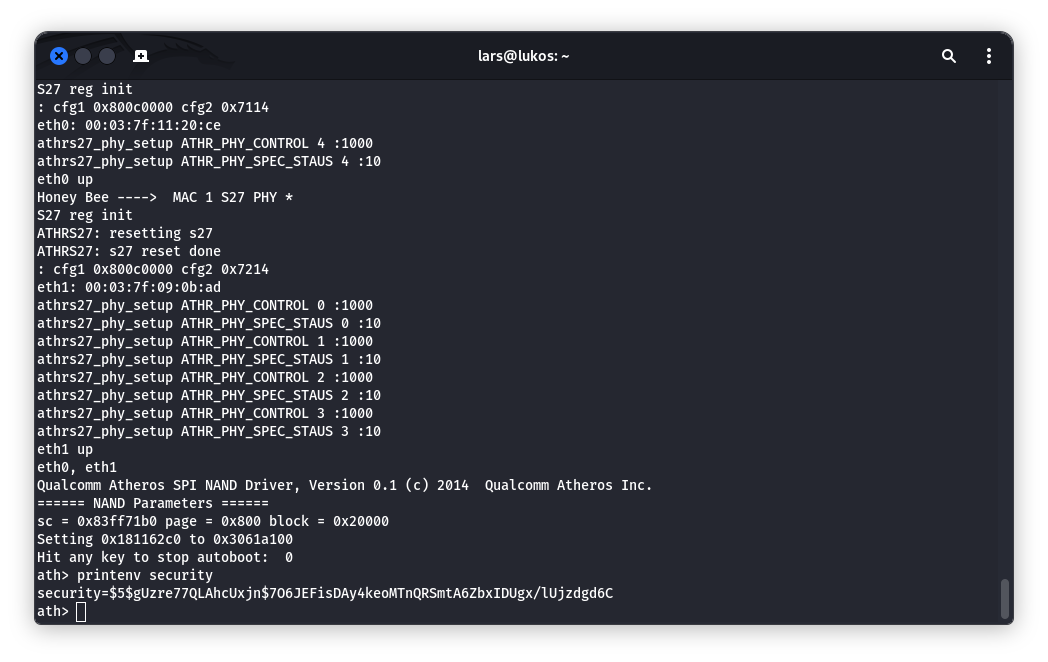Click the vertical scrollbar thumb at the bottom right

(x=1004, y=598)
